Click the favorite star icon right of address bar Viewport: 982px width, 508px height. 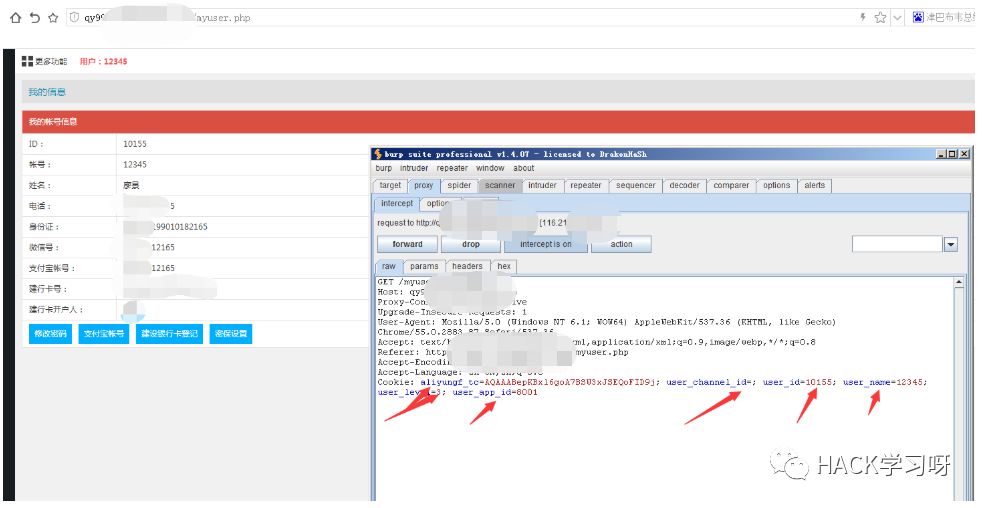pyautogui.click(x=880, y=18)
